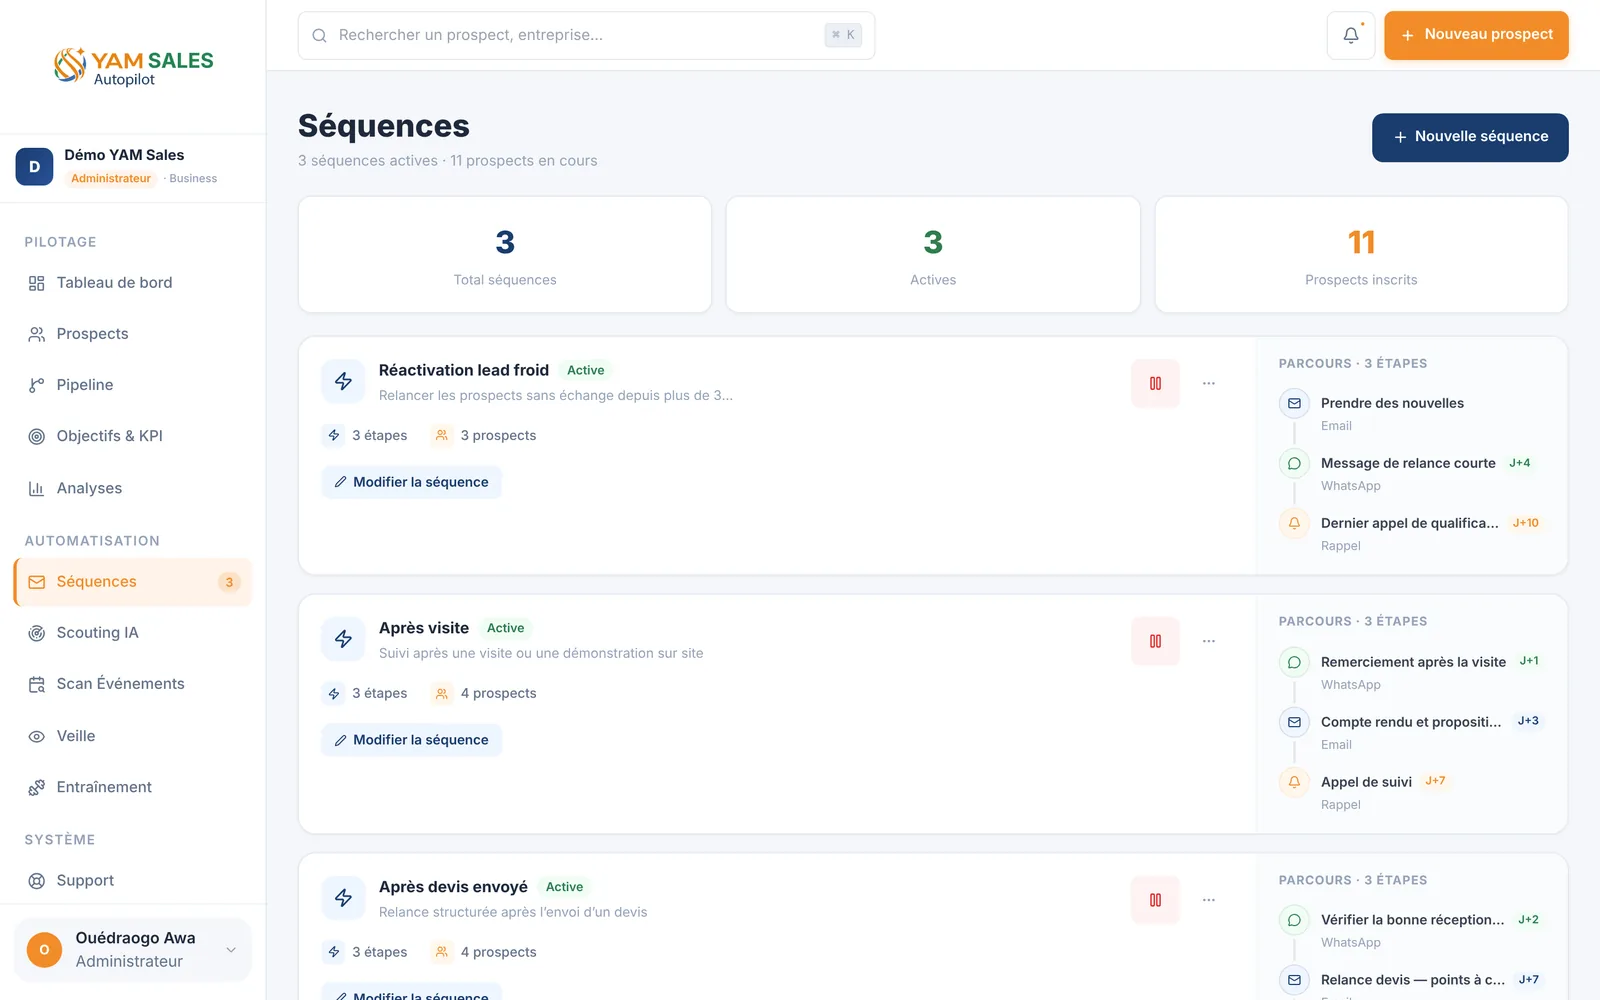Open the Analyses section
This screenshot has height=1000, width=1600.
point(133,488)
